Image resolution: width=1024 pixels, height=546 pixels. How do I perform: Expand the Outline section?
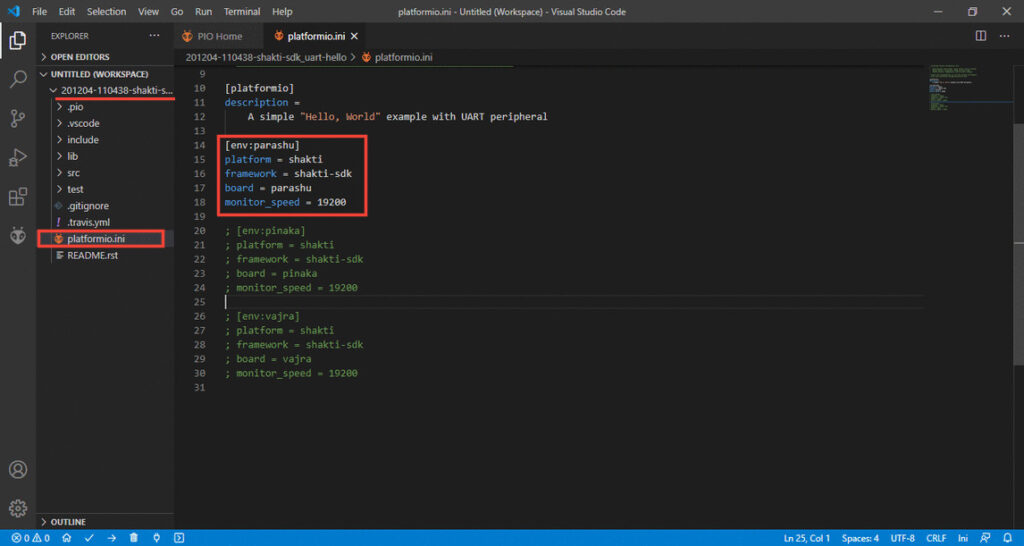(x=105, y=522)
